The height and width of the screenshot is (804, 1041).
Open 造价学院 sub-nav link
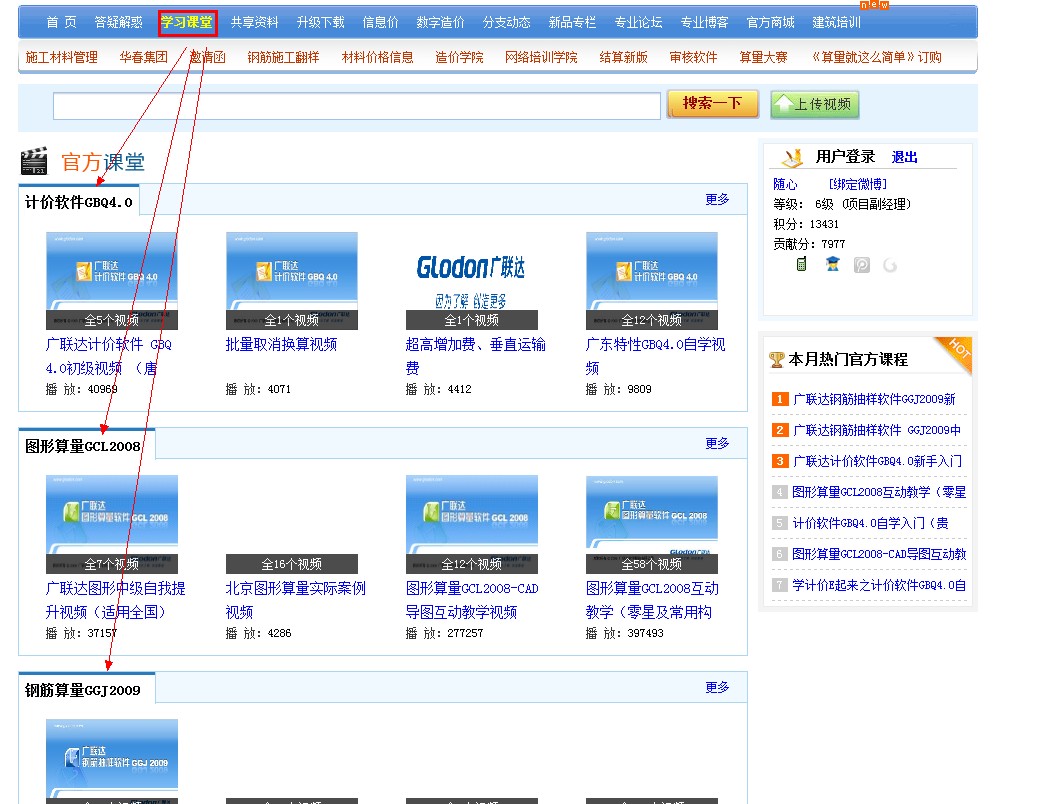pos(459,58)
